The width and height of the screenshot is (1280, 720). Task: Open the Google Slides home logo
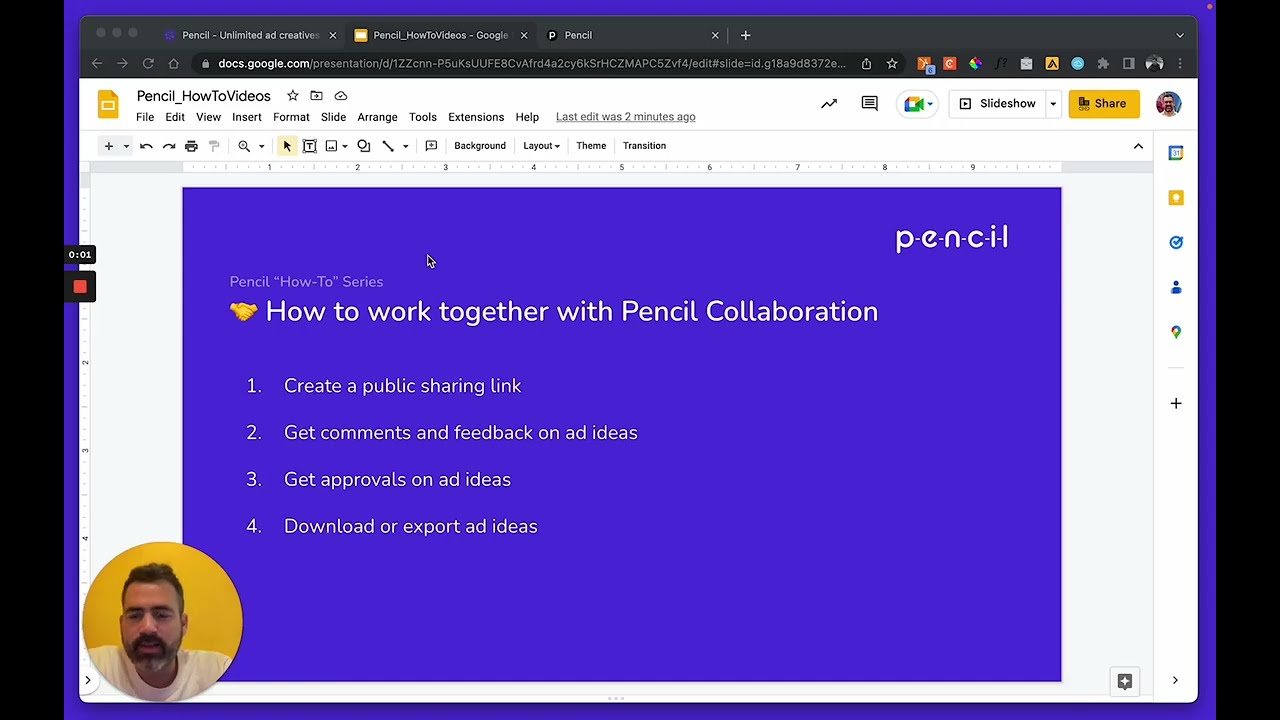tap(108, 105)
